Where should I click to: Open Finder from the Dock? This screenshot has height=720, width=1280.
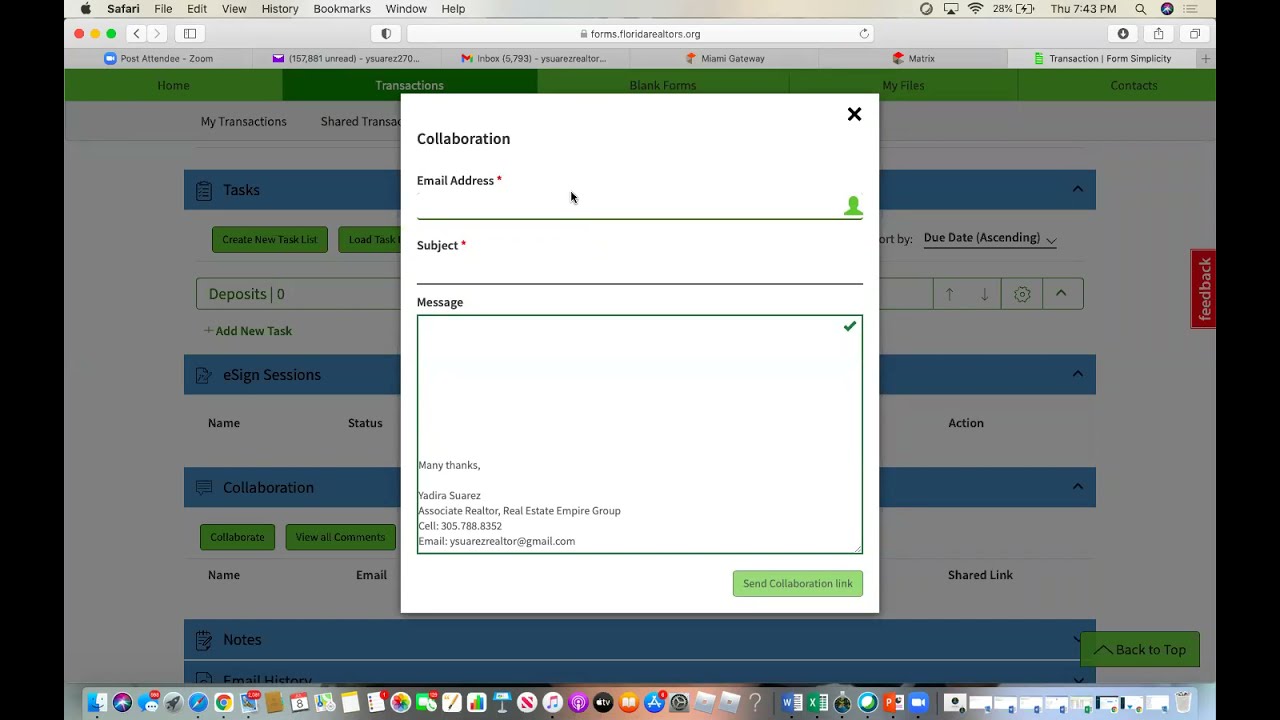[x=97, y=703]
